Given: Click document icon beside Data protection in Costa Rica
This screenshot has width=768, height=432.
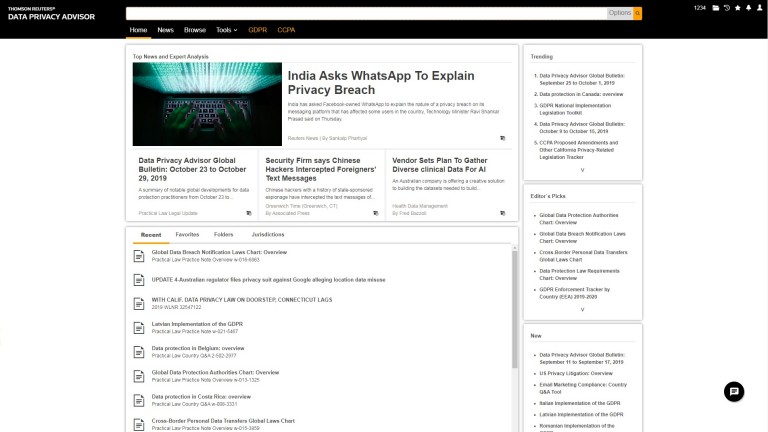Looking at the screenshot, I should point(139,400).
